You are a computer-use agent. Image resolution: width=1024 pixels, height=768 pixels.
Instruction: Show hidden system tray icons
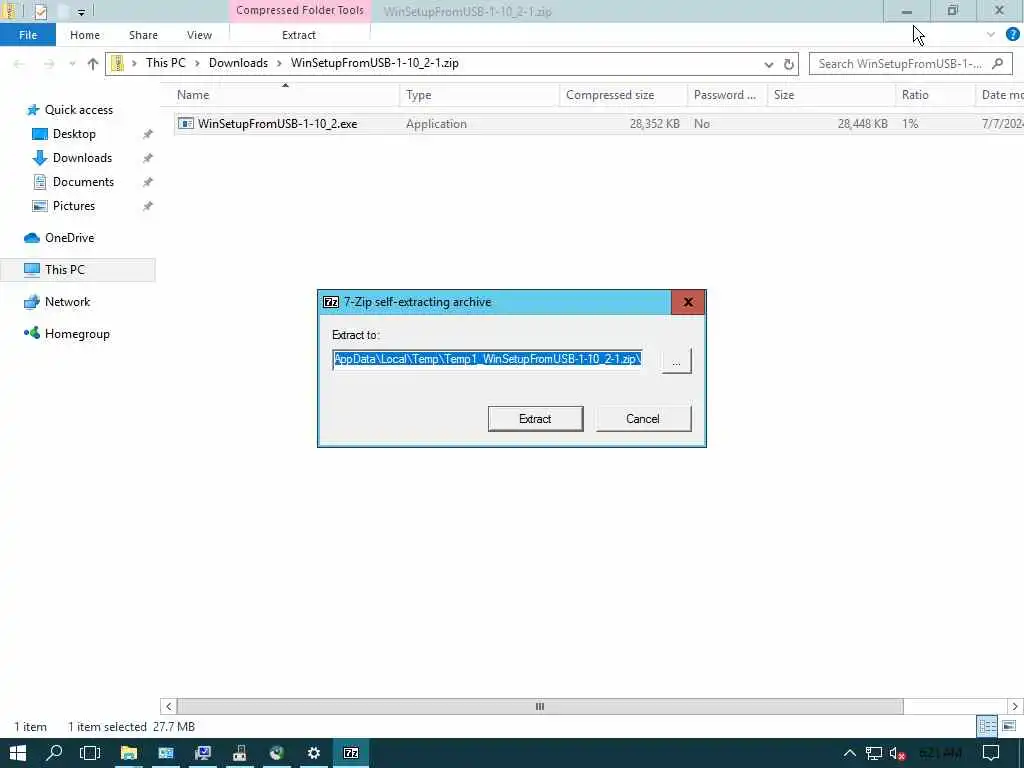[x=850, y=754]
